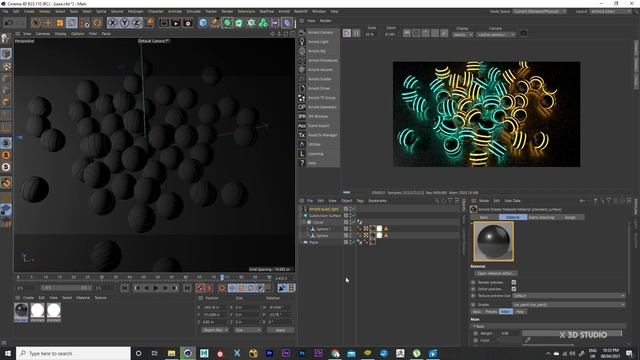Open Texture preview size dropdown
640x360 pixels.
click(569, 296)
